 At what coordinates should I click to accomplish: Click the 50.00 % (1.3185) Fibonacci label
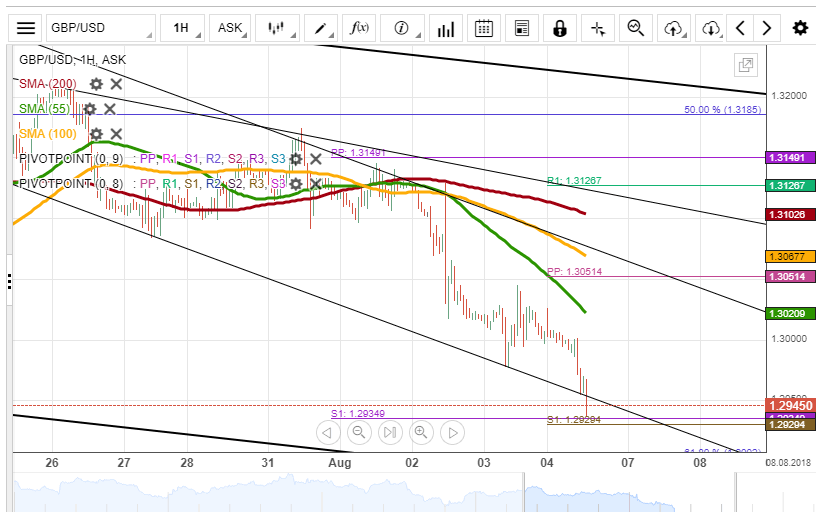[722, 109]
